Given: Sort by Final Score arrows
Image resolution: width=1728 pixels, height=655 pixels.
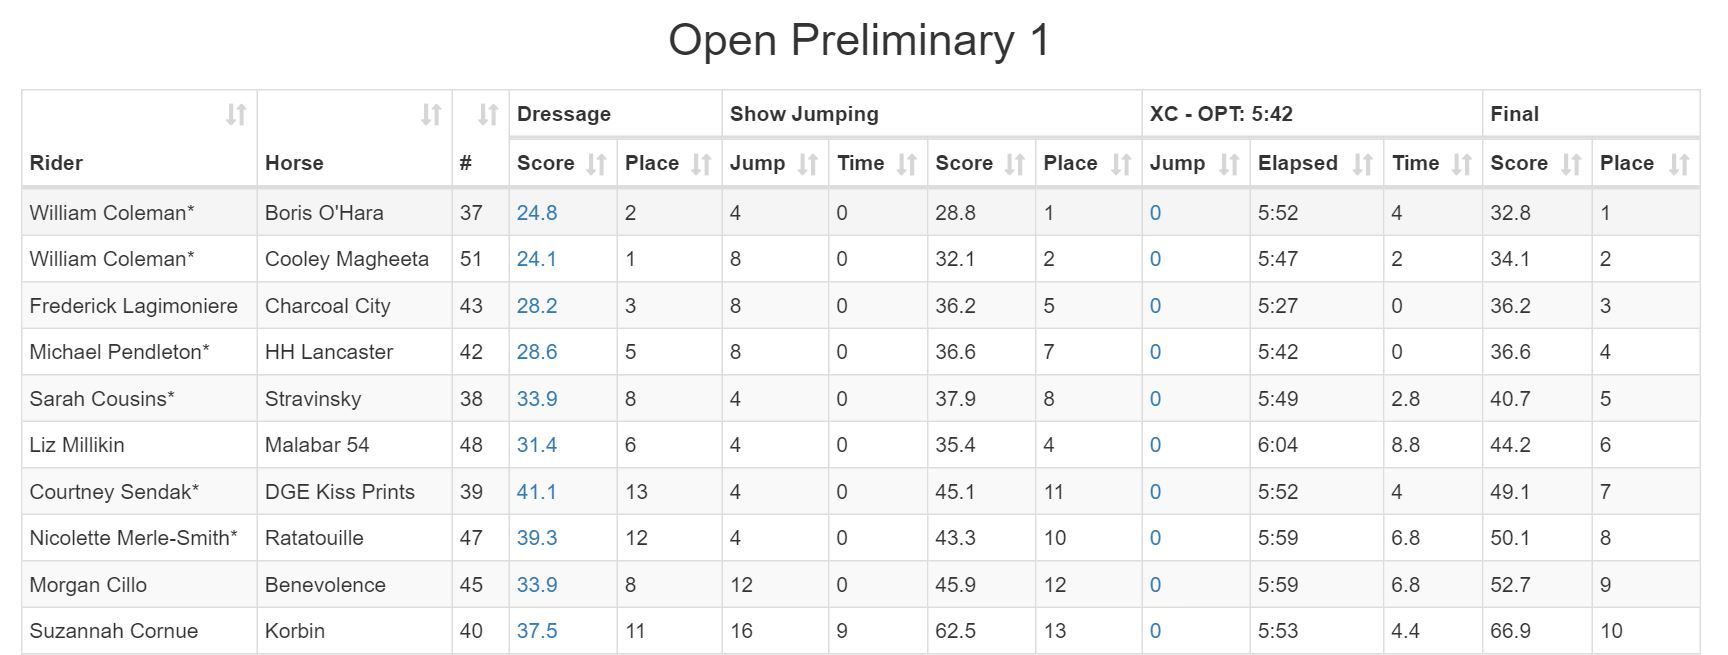Looking at the screenshot, I should pos(1571,164).
